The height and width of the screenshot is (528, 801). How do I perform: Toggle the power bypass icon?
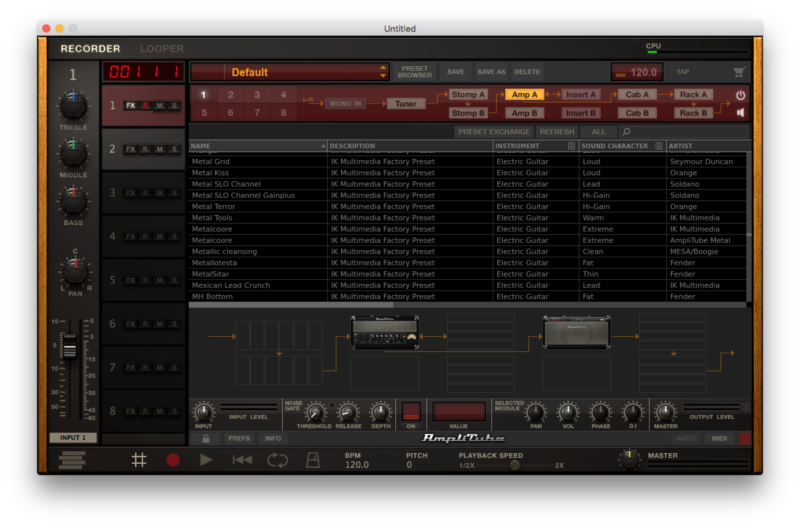click(740, 95)
